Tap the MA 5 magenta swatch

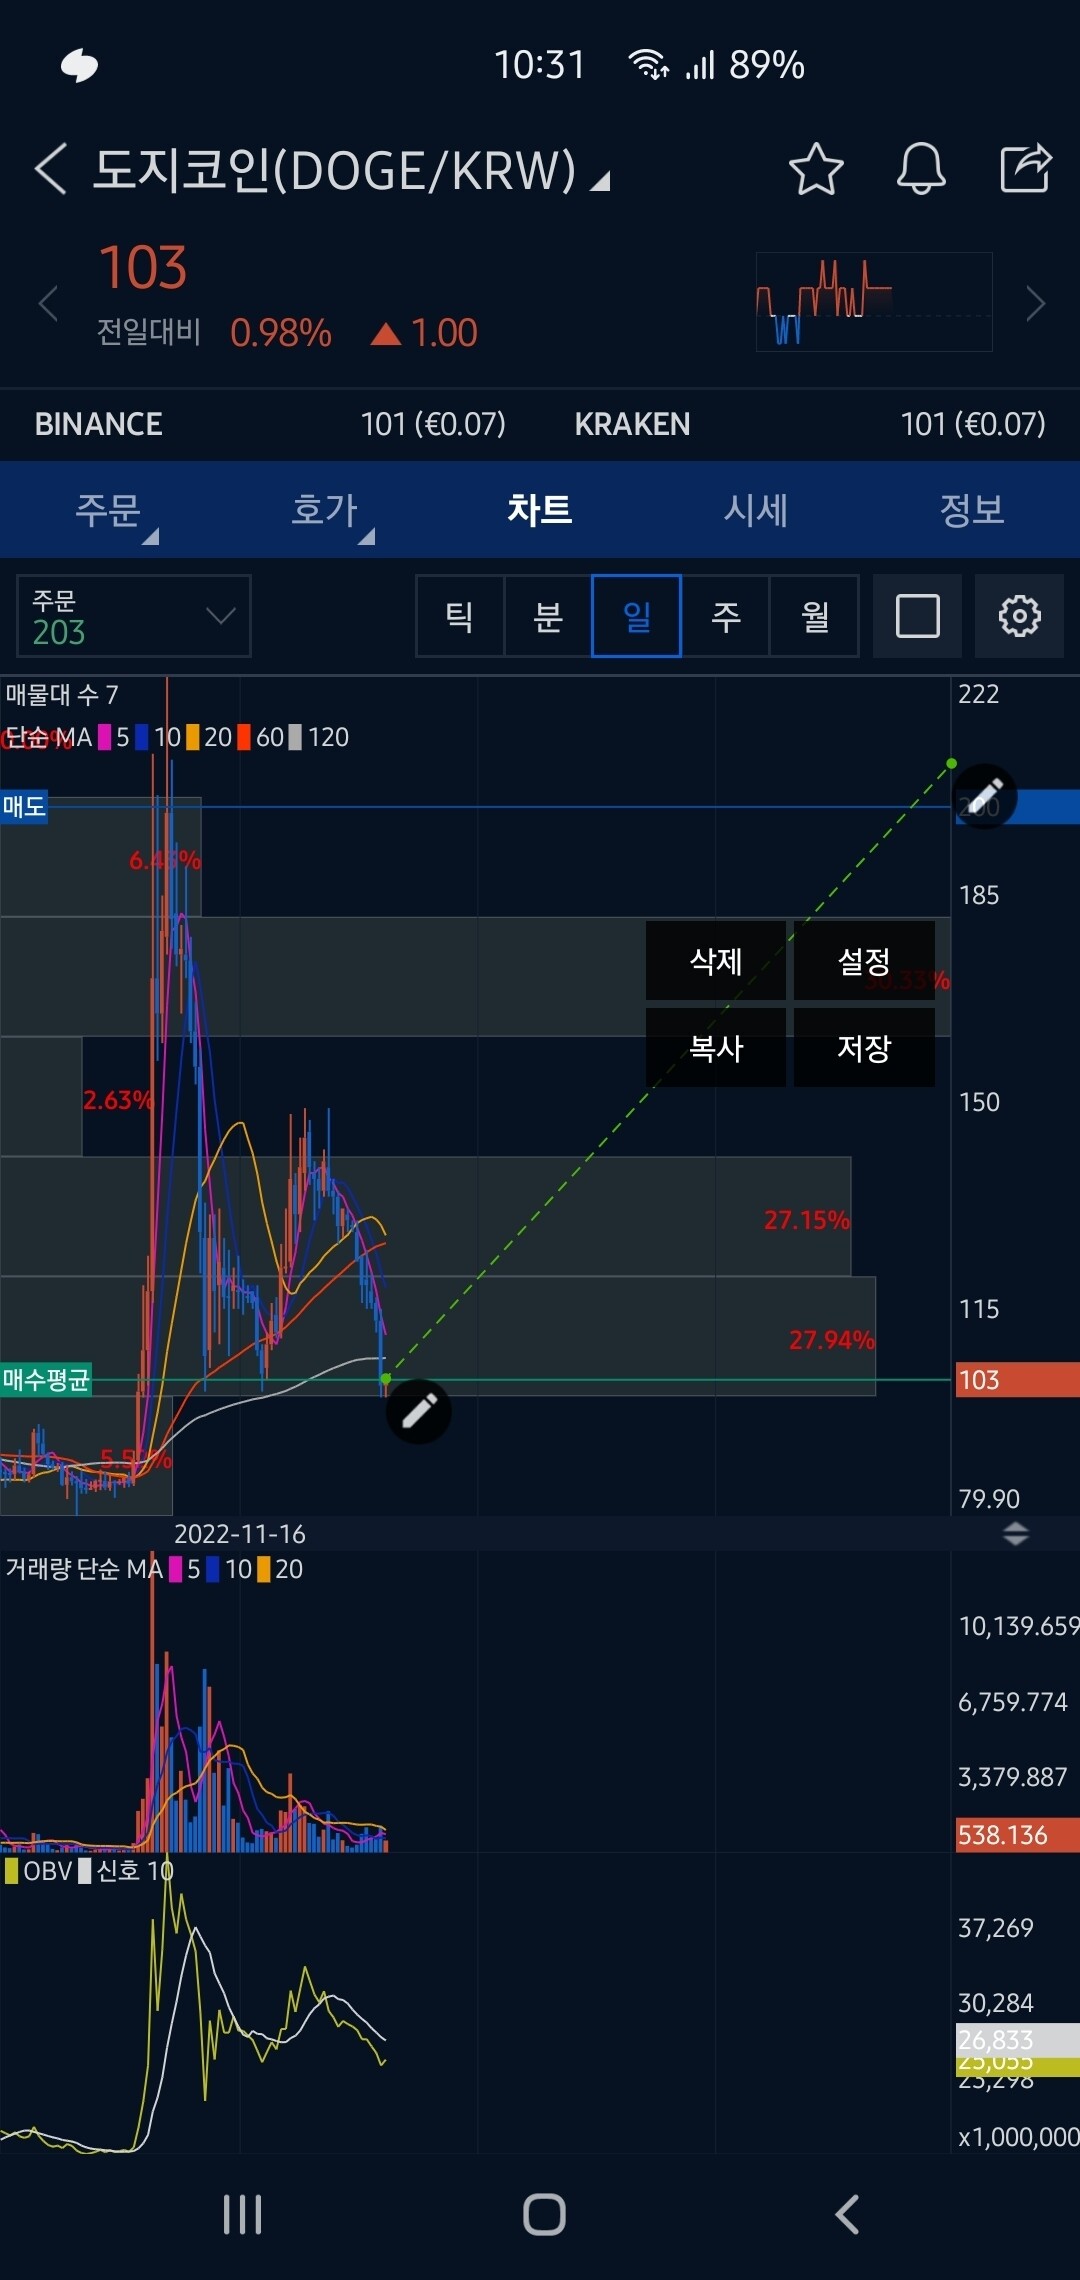click(104, 738)
